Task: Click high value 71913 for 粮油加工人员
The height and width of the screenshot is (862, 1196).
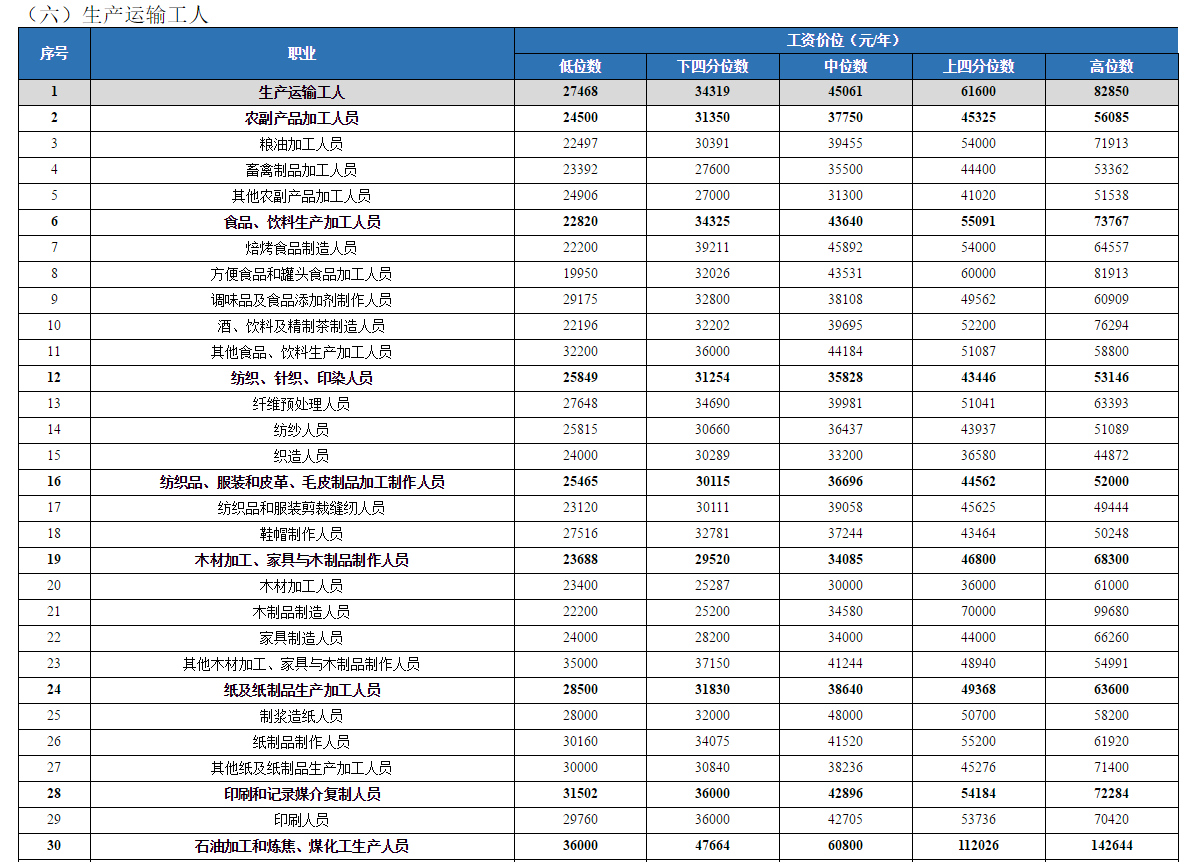Action: pyautogui.click(x=1111, y=143)
